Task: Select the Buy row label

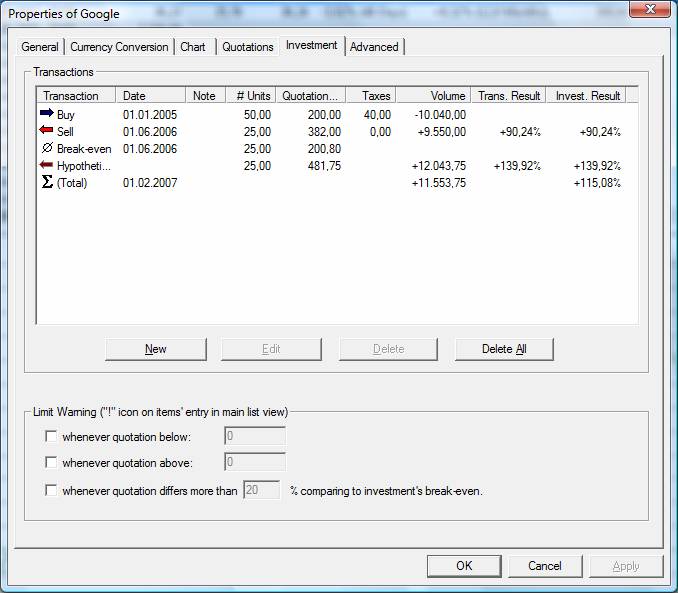Action: point(66,115)
